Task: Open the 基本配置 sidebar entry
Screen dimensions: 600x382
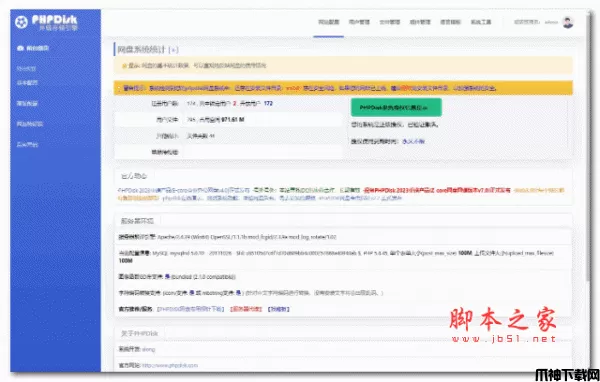Action: tap(27, 83)
